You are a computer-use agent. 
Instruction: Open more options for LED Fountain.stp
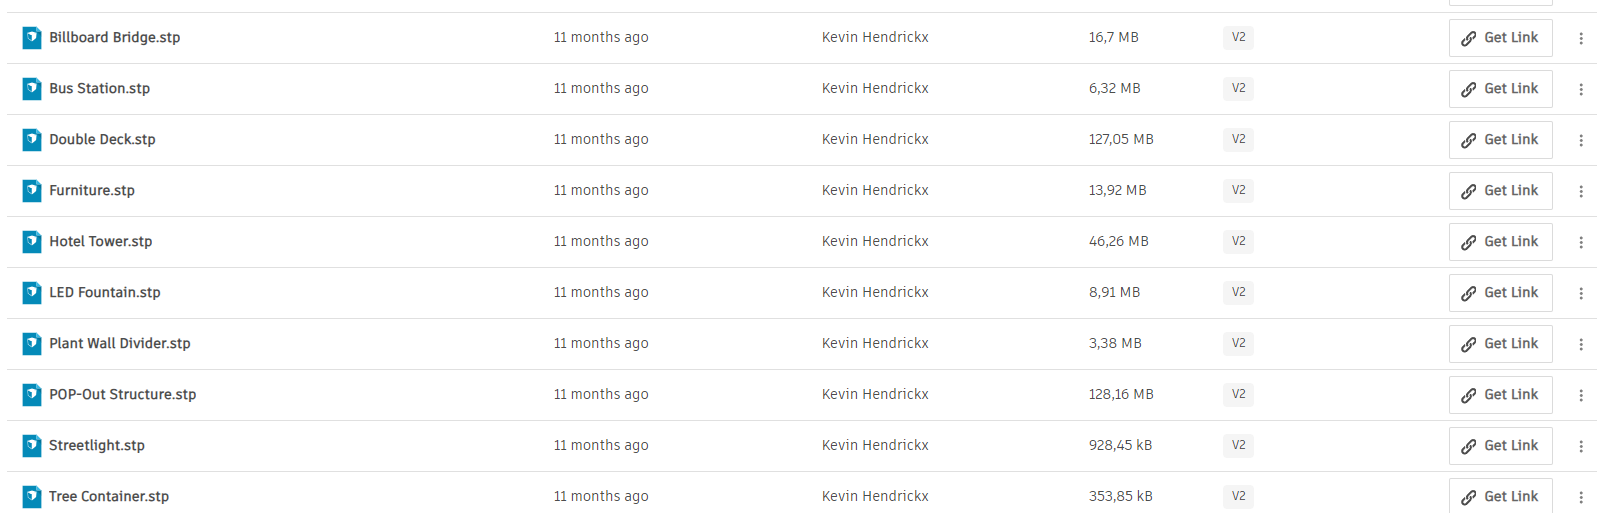pos(1580,293)
